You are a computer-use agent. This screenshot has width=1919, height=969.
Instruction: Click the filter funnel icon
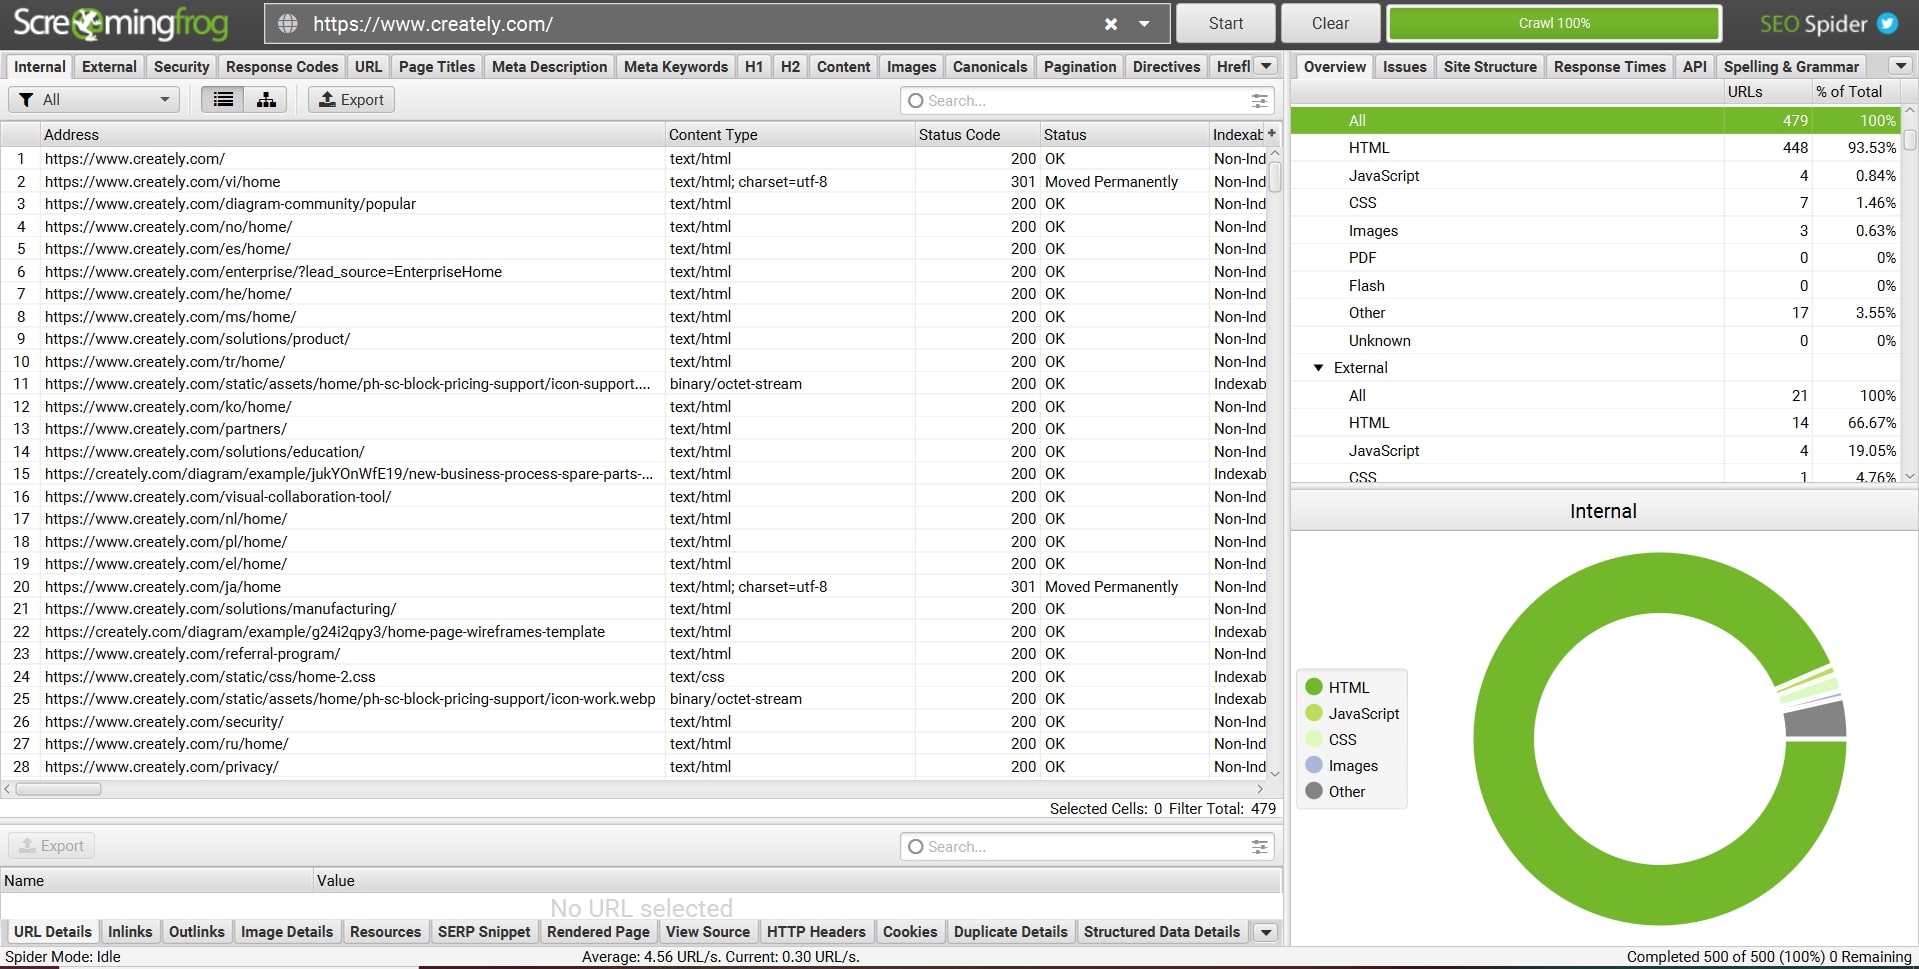pos(26,100)
